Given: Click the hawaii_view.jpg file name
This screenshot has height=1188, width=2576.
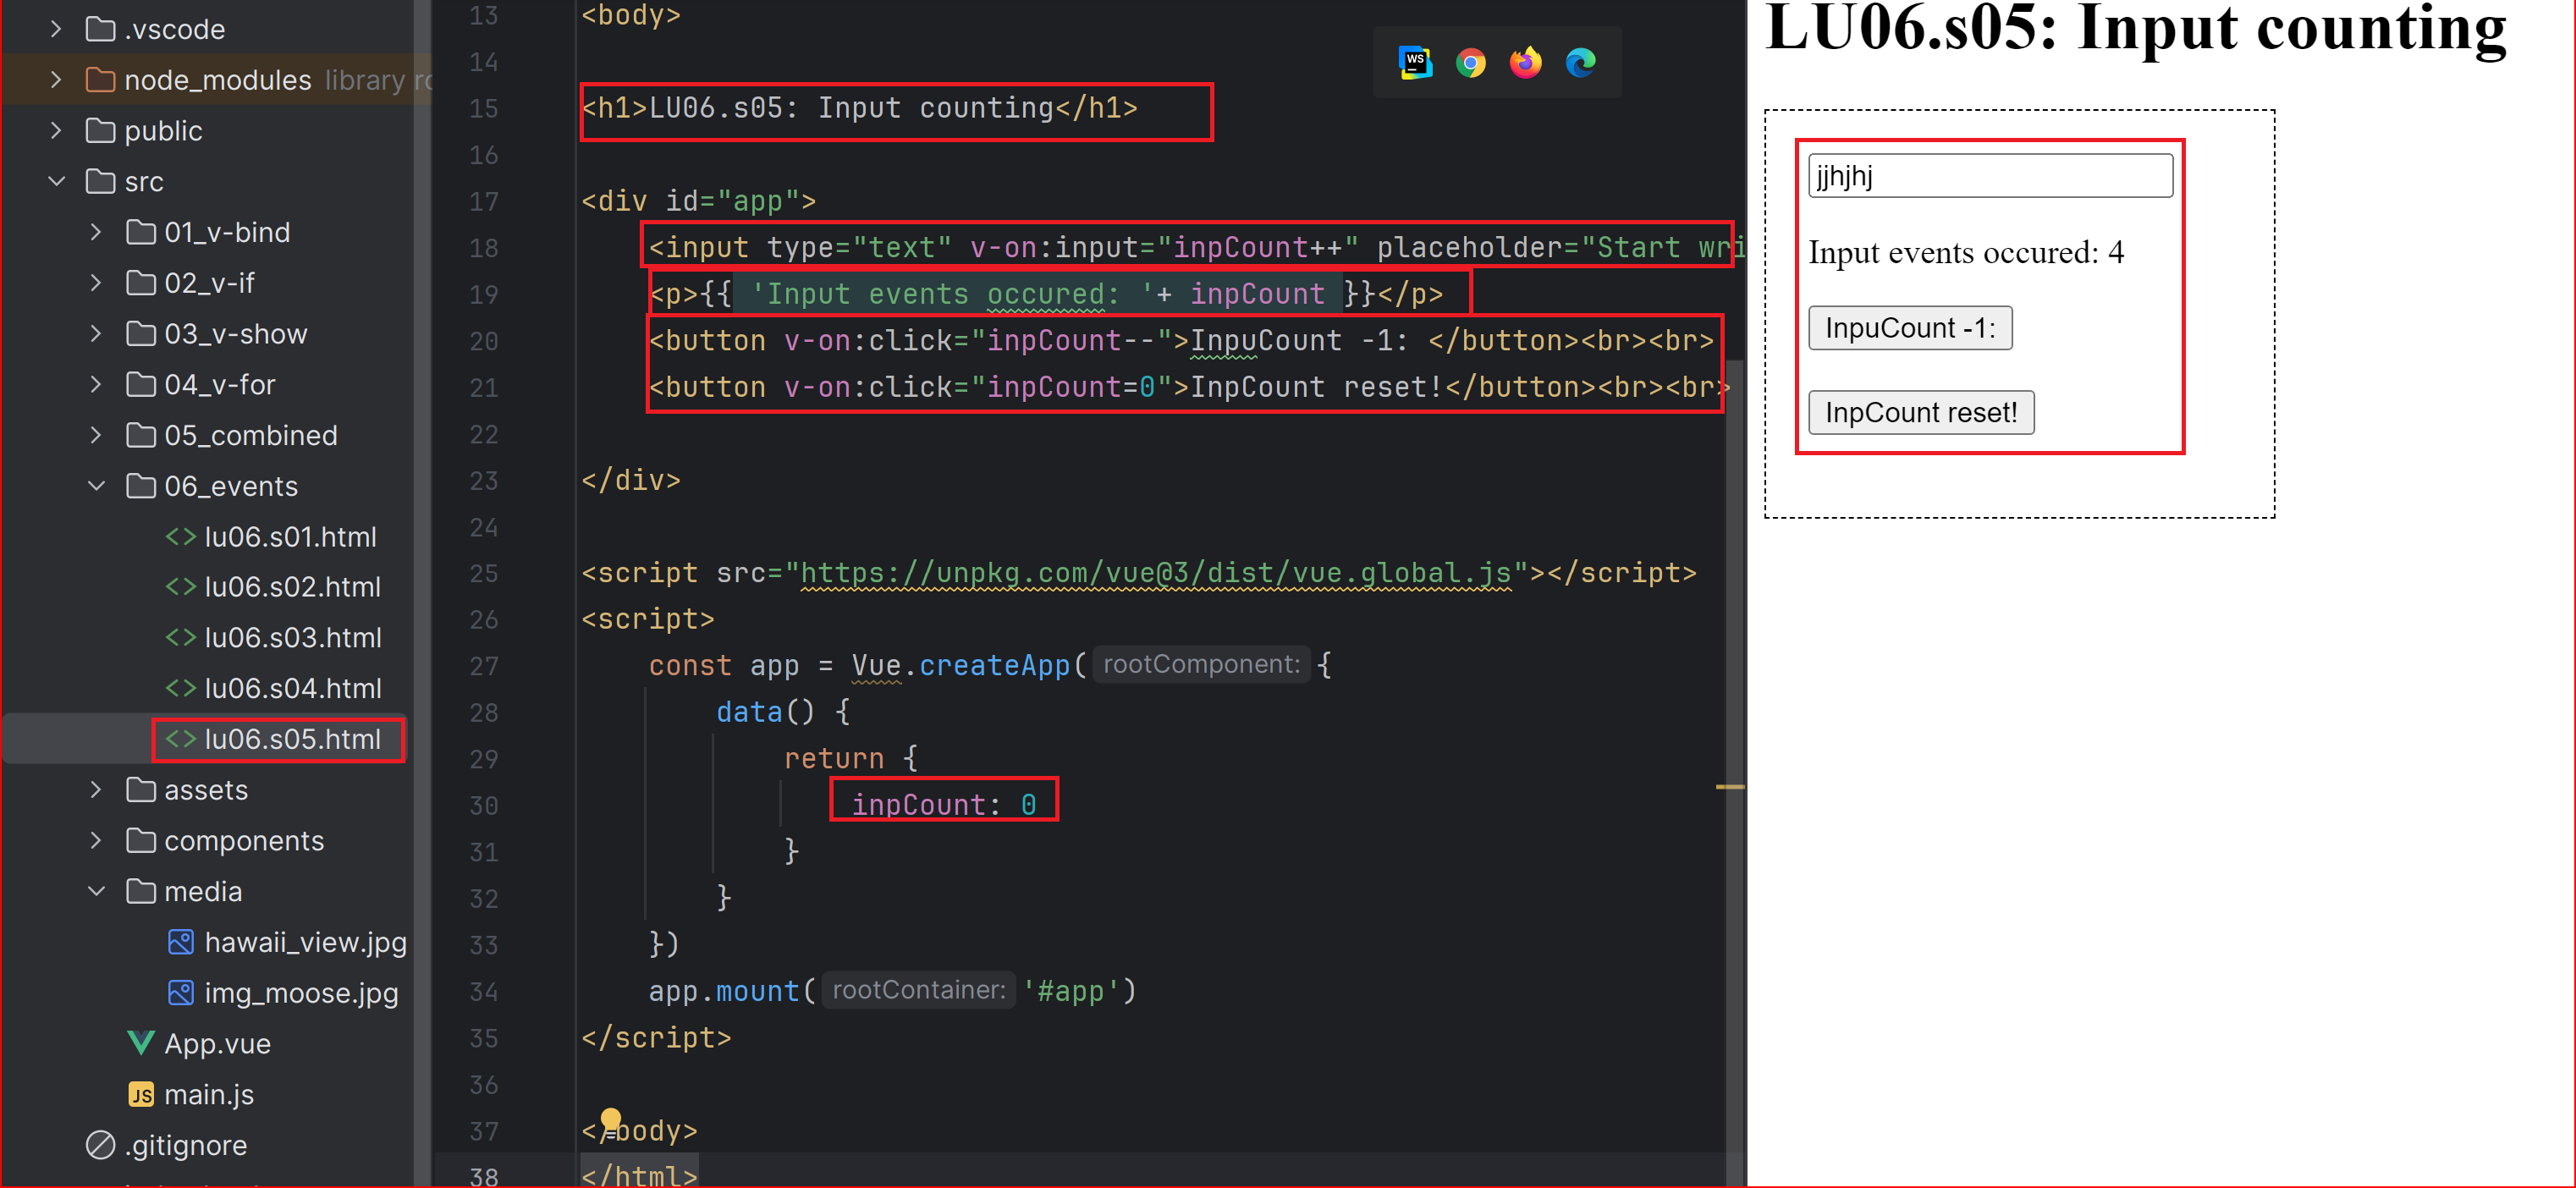Looking at the screenshot, I should click(x=305, y=942).
